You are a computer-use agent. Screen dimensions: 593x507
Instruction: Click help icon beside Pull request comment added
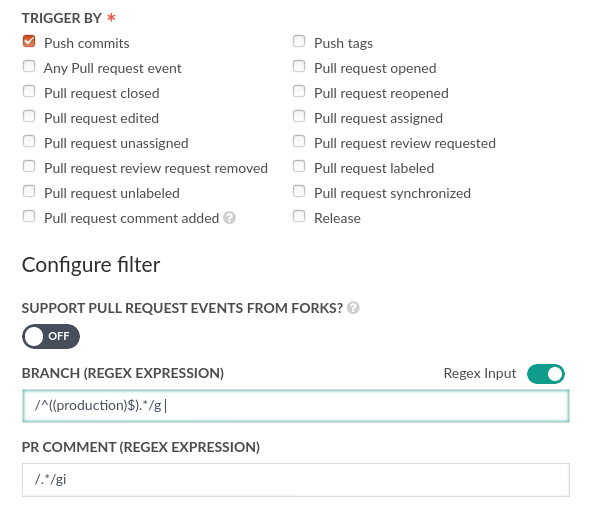tap(229, 218)
